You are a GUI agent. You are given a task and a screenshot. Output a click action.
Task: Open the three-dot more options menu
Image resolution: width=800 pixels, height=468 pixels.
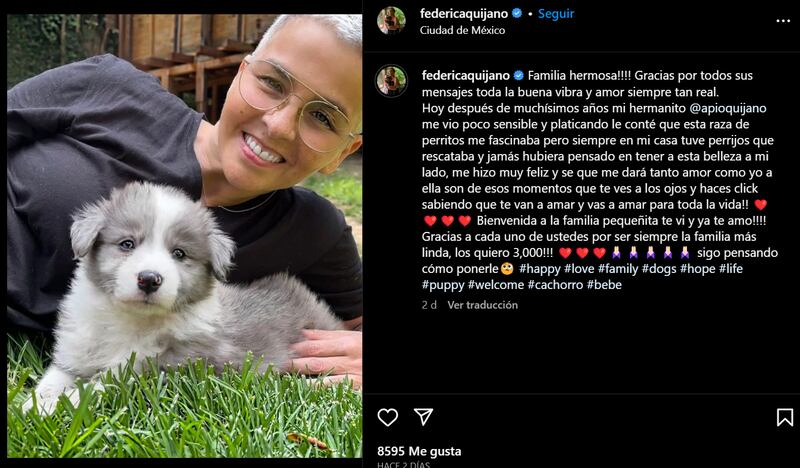(x=783, y=21)
